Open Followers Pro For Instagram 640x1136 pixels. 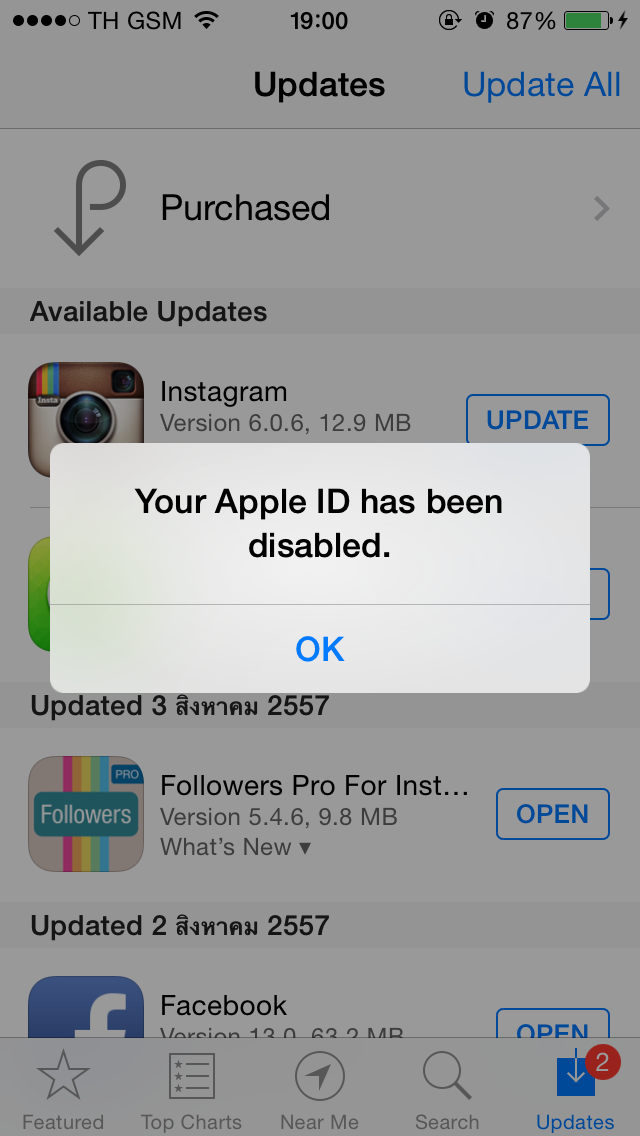(x=552, y=814)
